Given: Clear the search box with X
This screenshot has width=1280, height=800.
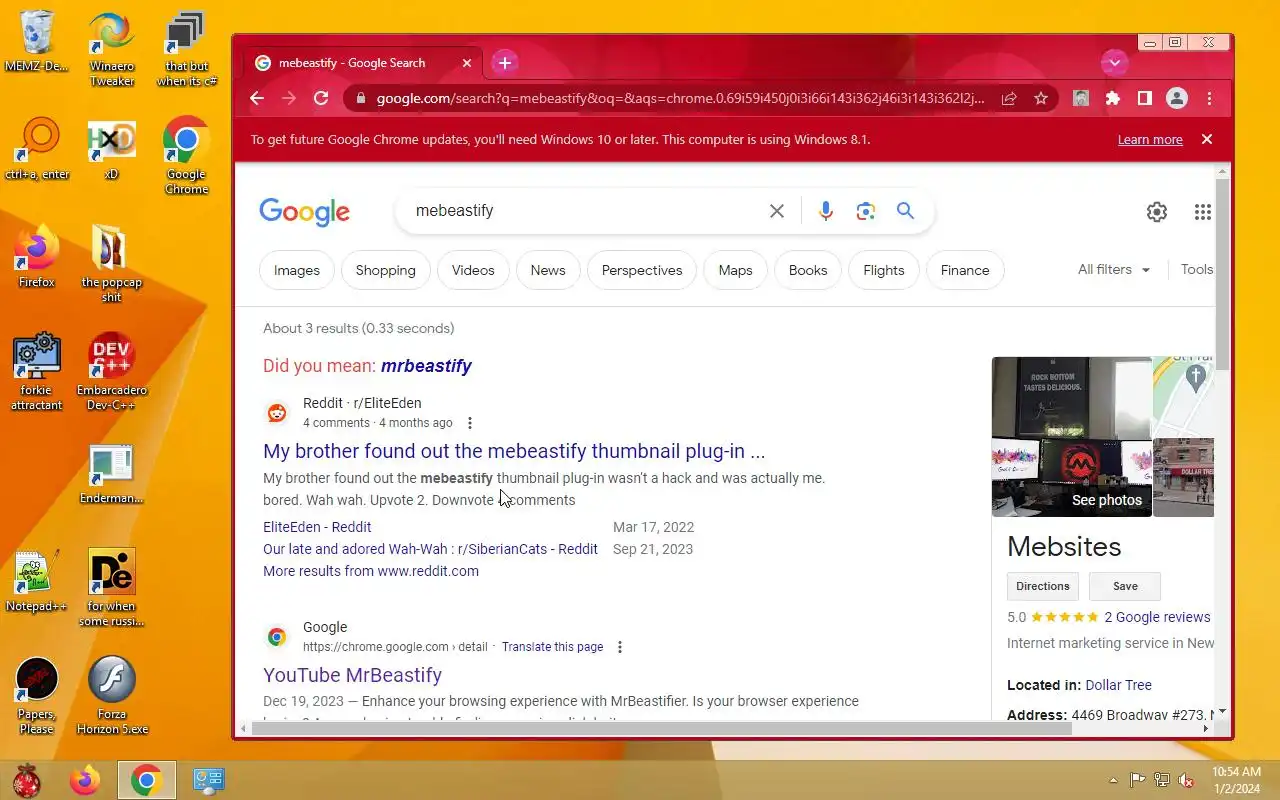Looking at the screenshot, I should (777, 211).
